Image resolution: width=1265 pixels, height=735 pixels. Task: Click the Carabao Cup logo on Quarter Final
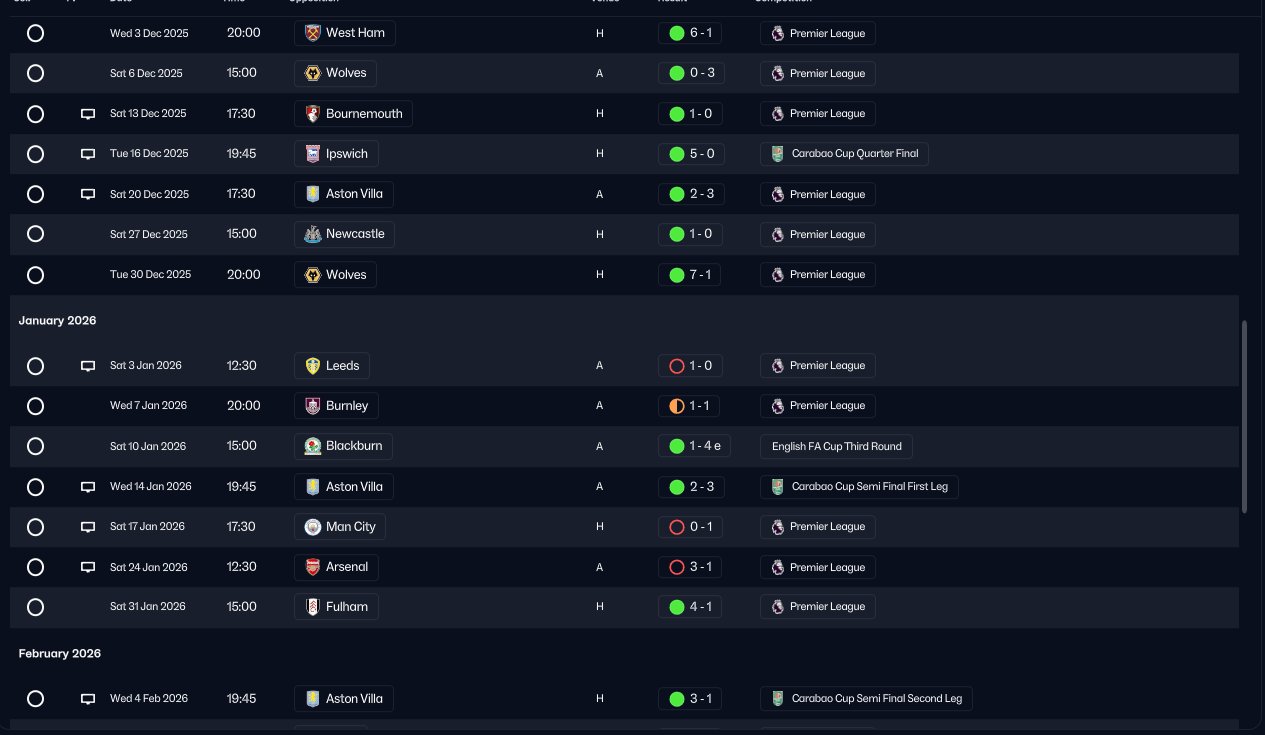(778, 154)
